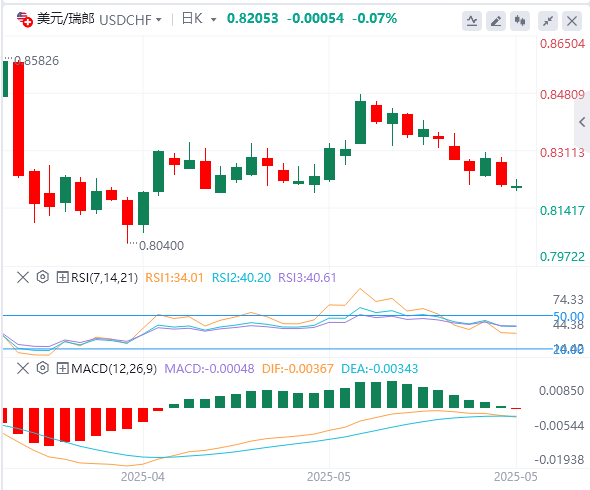Click the high label 0.85826
590x490 pixels.
click(36, 61)
